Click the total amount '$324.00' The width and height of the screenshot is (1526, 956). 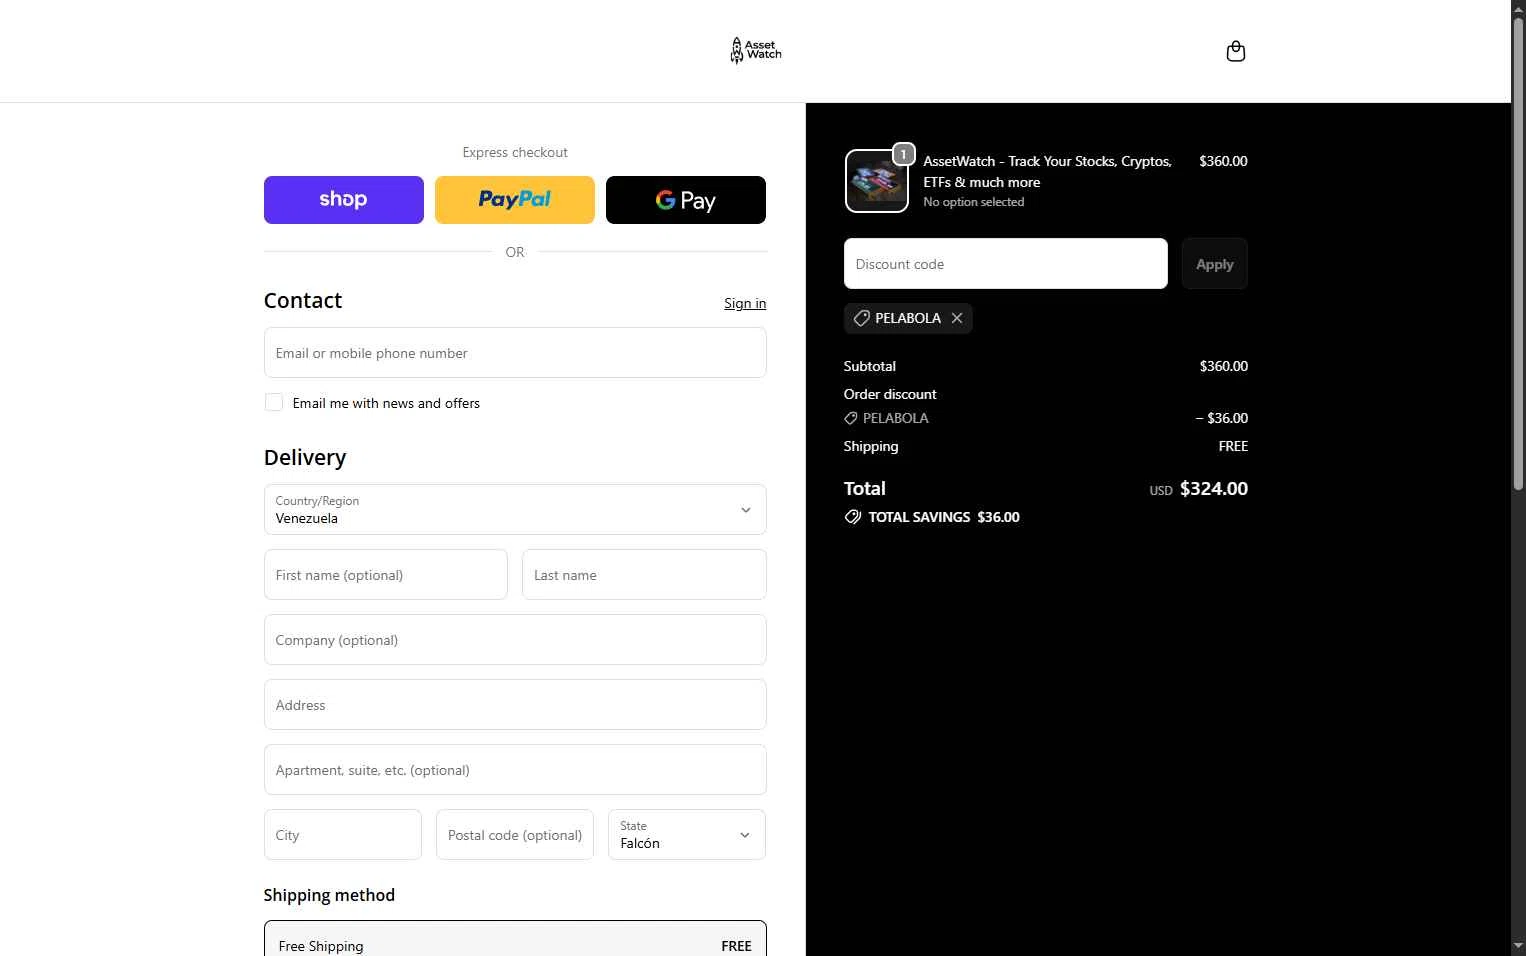[1214, 489]
